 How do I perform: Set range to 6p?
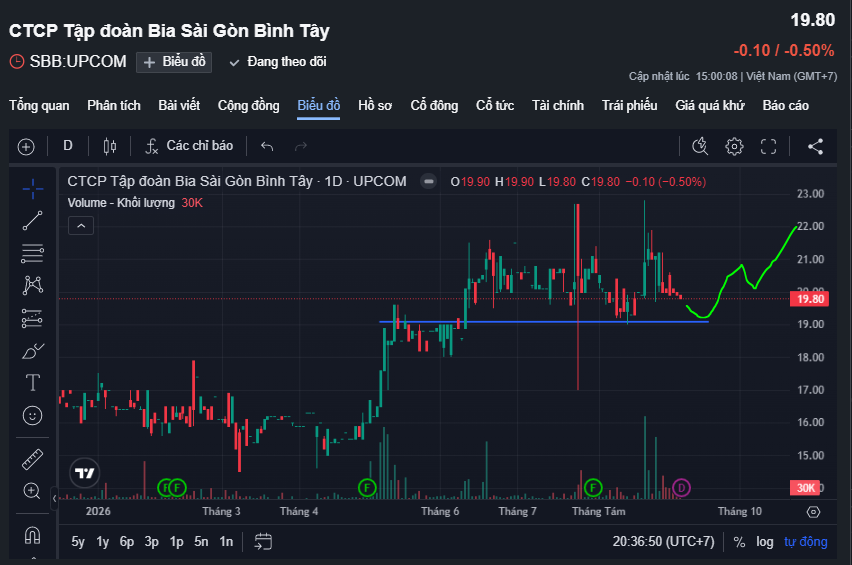[127, 542]
